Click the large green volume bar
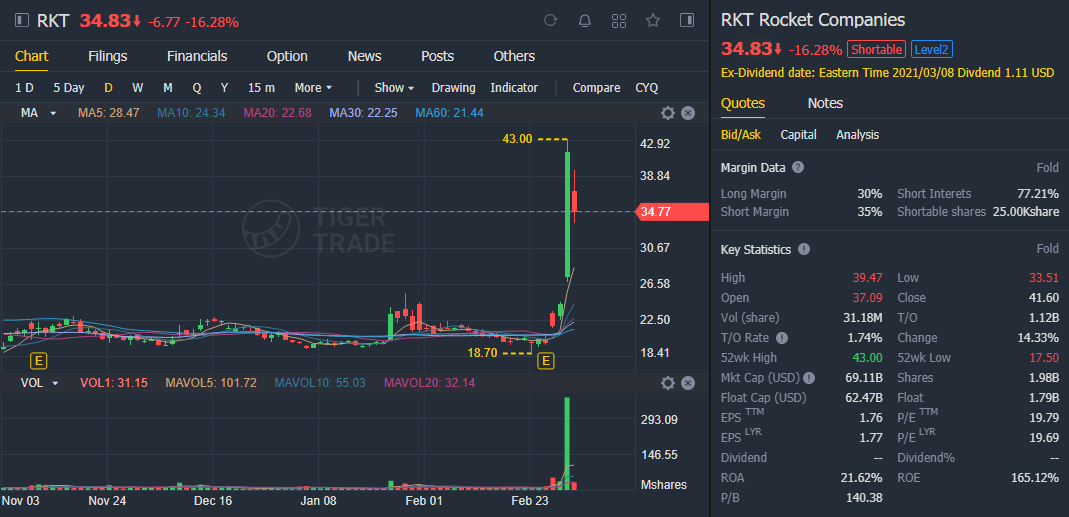The image size is (1069, 517). (566, 443)
